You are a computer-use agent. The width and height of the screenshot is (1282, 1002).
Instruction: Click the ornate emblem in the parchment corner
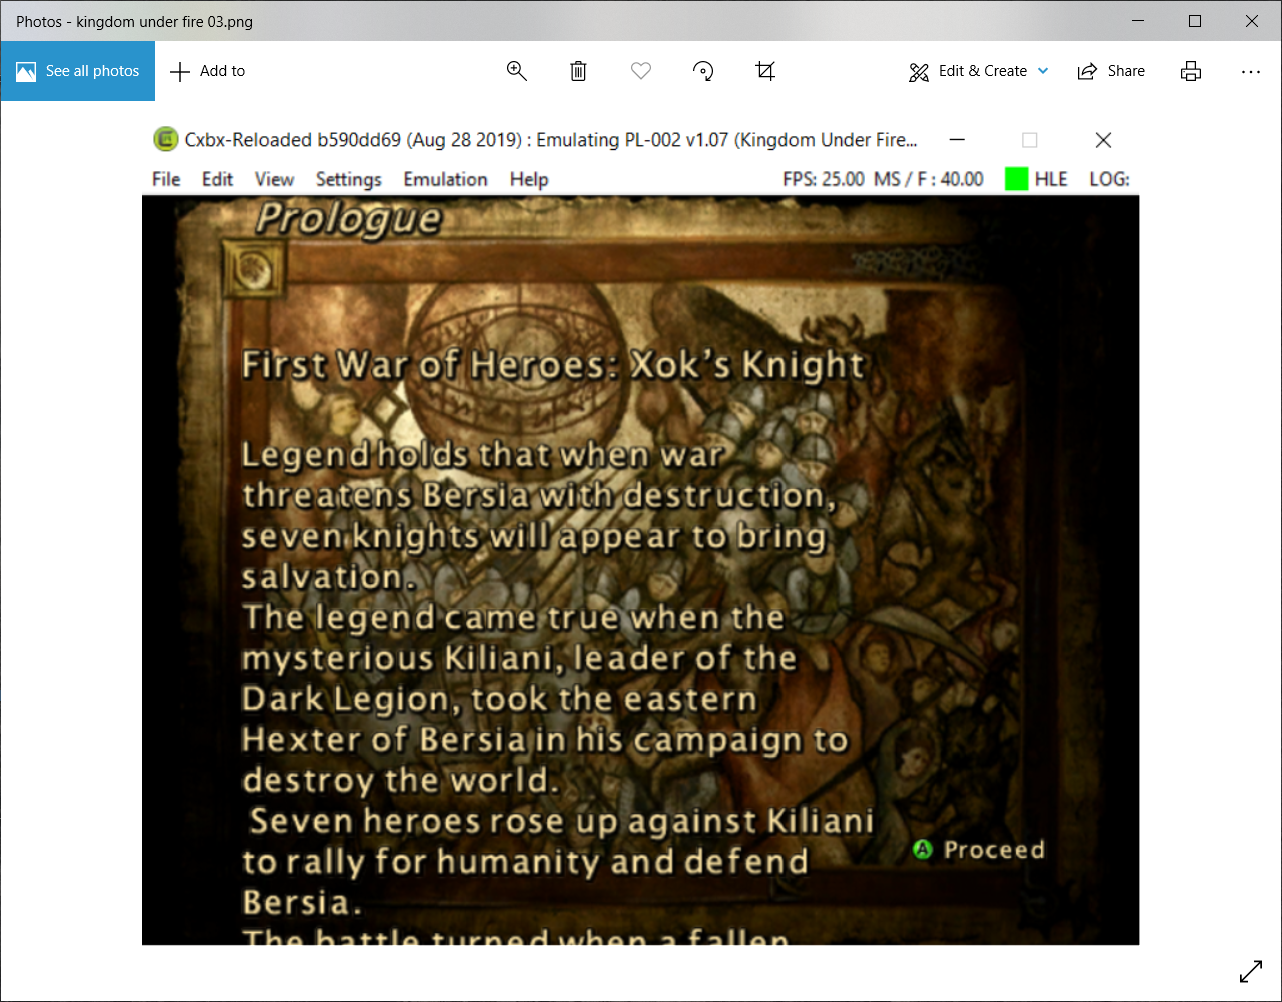tap(254, 267)
